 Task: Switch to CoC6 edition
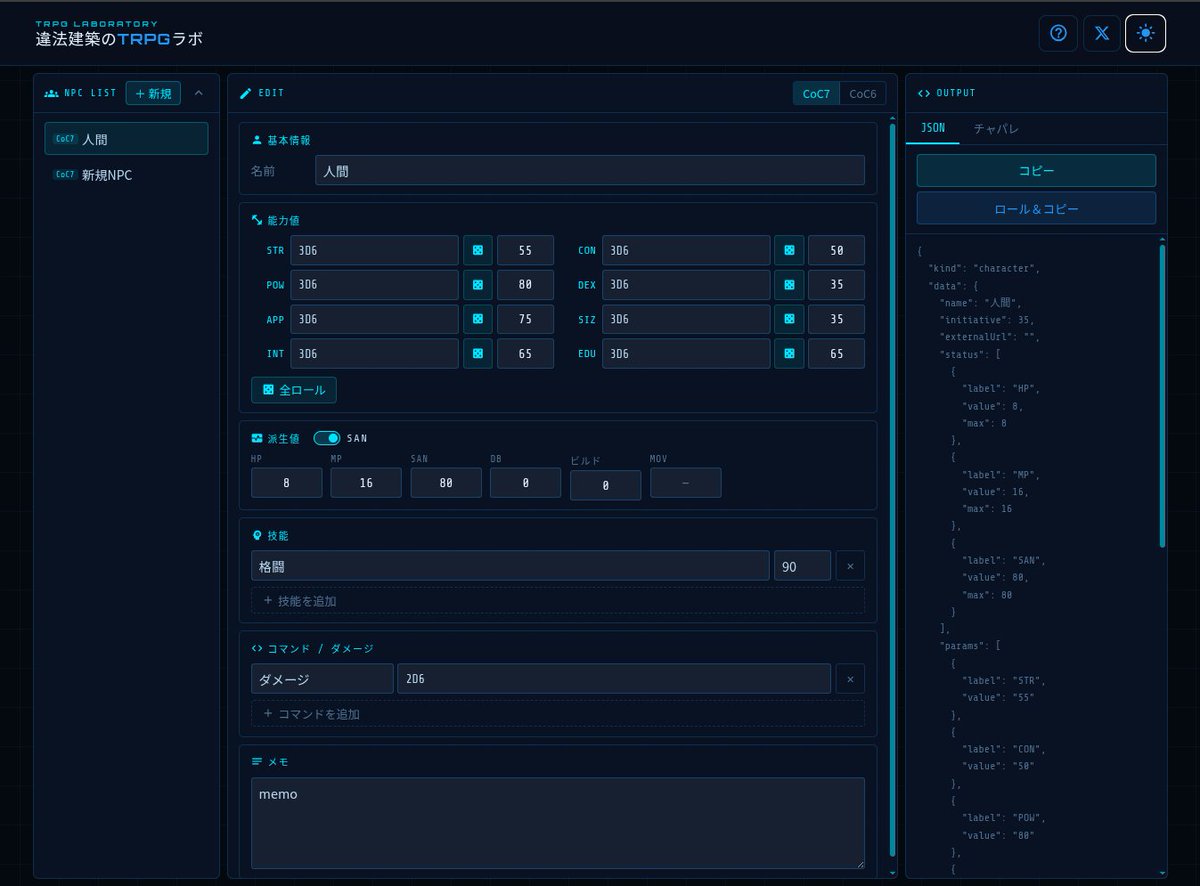click(862, 94)
